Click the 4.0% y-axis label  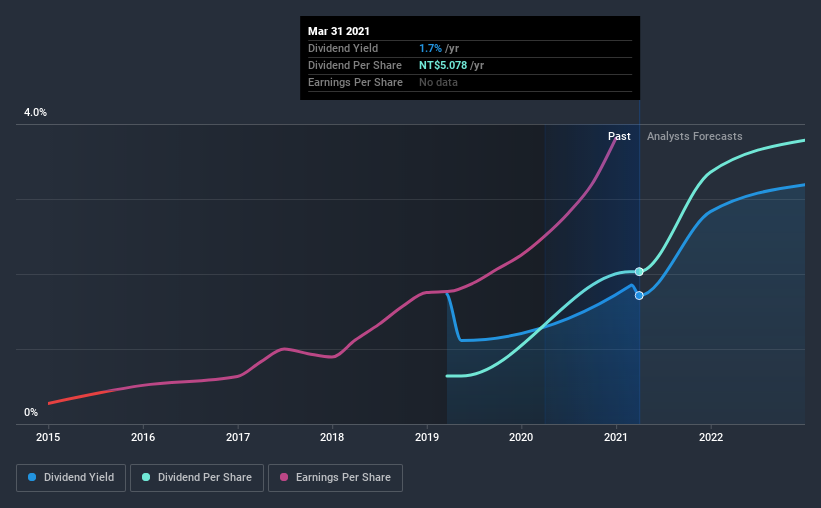pyautogui.click(x=35, y=112)
